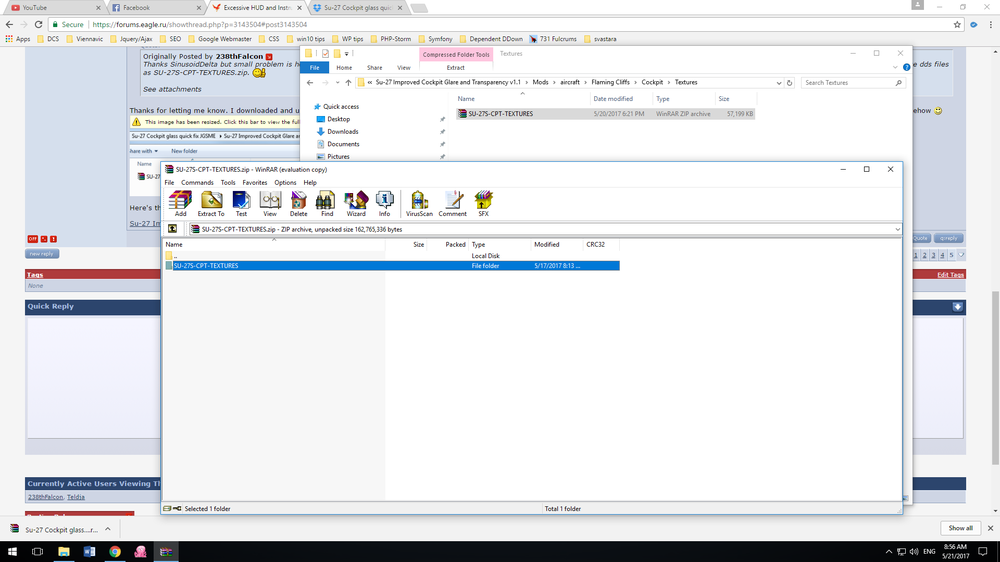Open the WinRAR Commands menu
The width and height of the screenshot is (1000, 562).
pyautogui.click(x=197, y=182)
